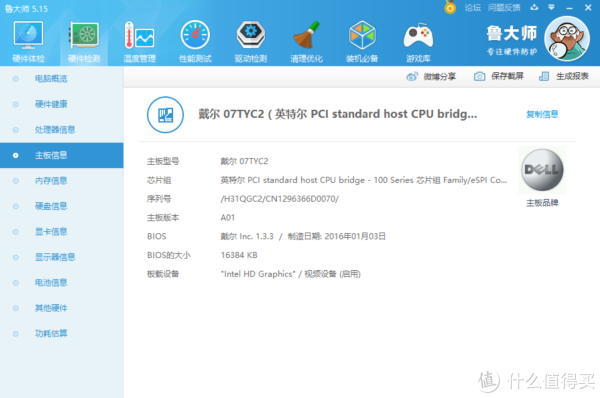This screenshot has height=398, width=600.
Task: Open 装机必备 essential software cube icon
Action: (x=362, y=41)
